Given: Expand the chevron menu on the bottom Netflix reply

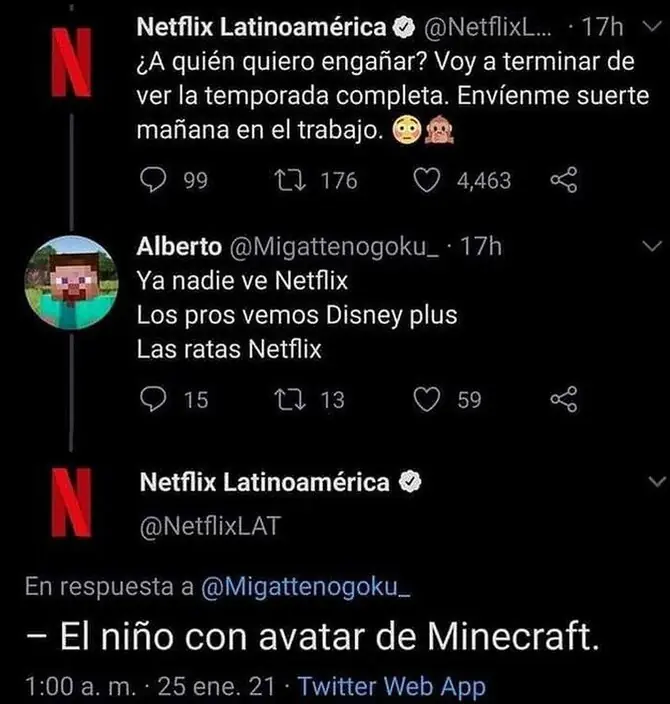Looking at the screenshot, I should [650, 482].
